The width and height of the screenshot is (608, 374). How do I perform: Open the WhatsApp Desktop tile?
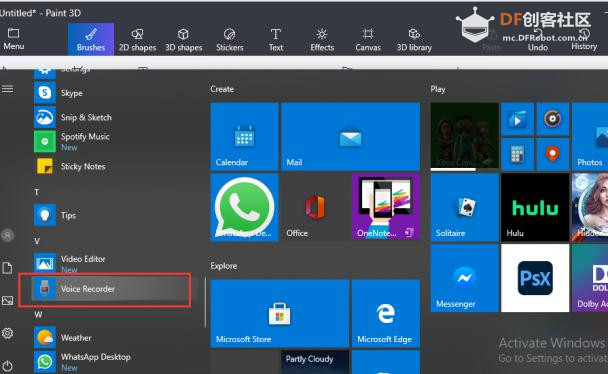point(244,207)
